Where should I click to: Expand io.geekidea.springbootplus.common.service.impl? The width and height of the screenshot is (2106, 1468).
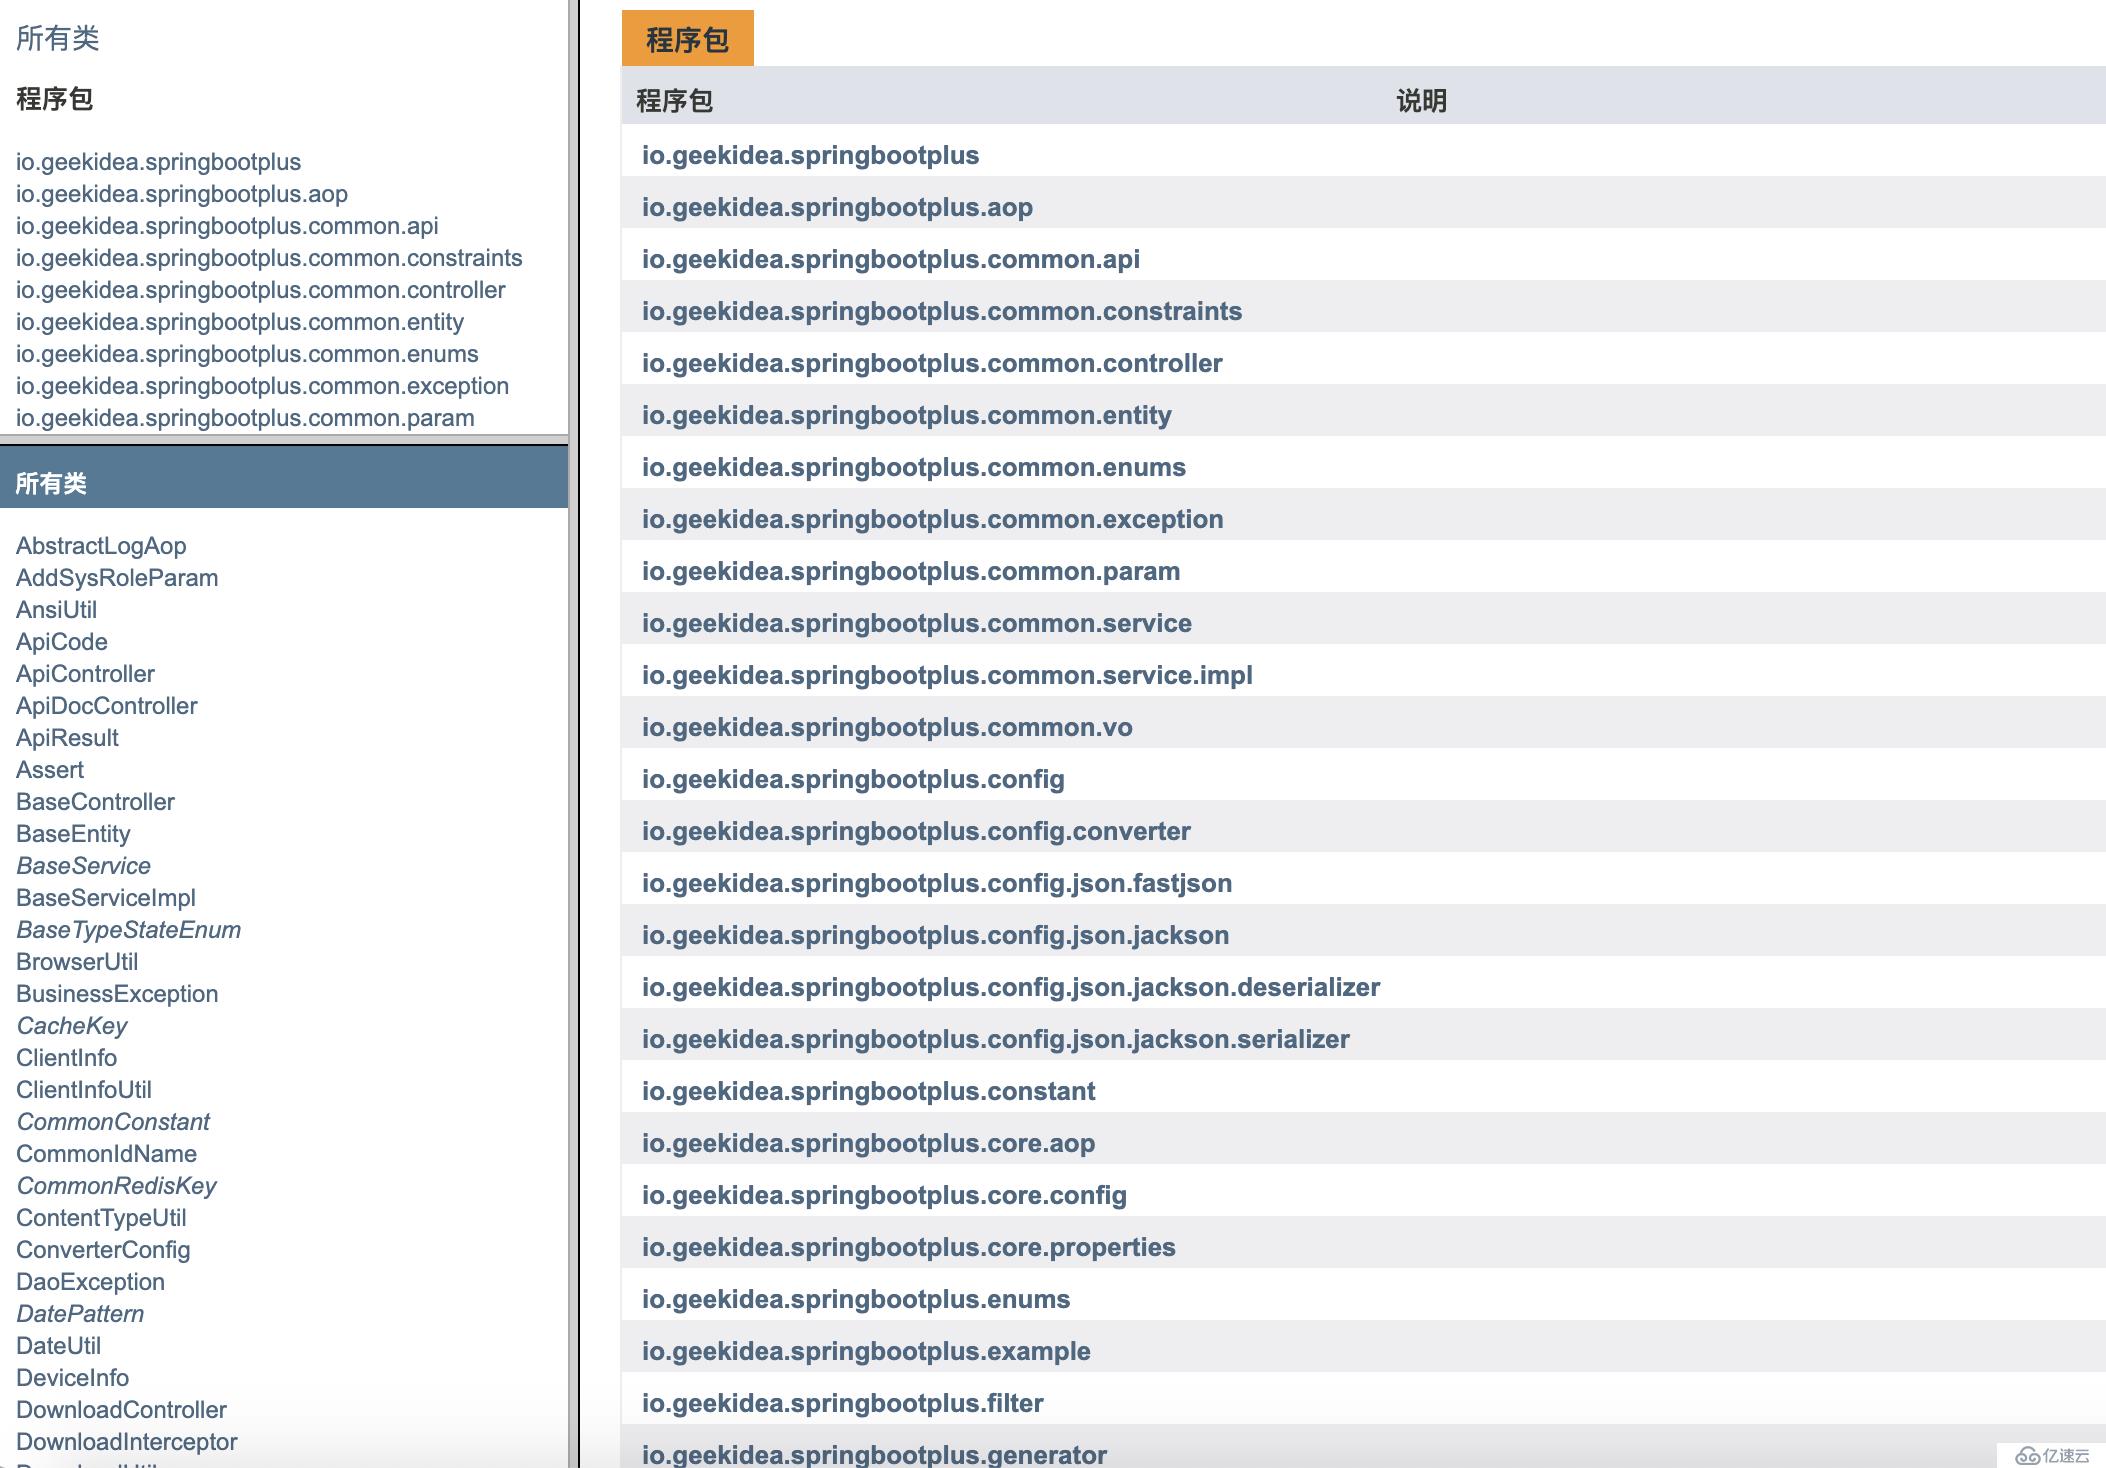946,674
